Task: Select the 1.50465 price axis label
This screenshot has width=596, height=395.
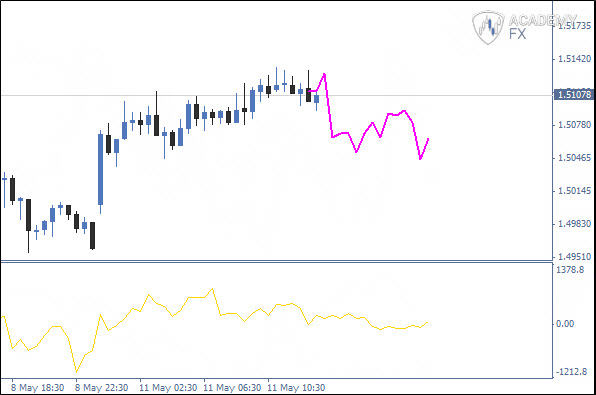Action: (574, 158)
